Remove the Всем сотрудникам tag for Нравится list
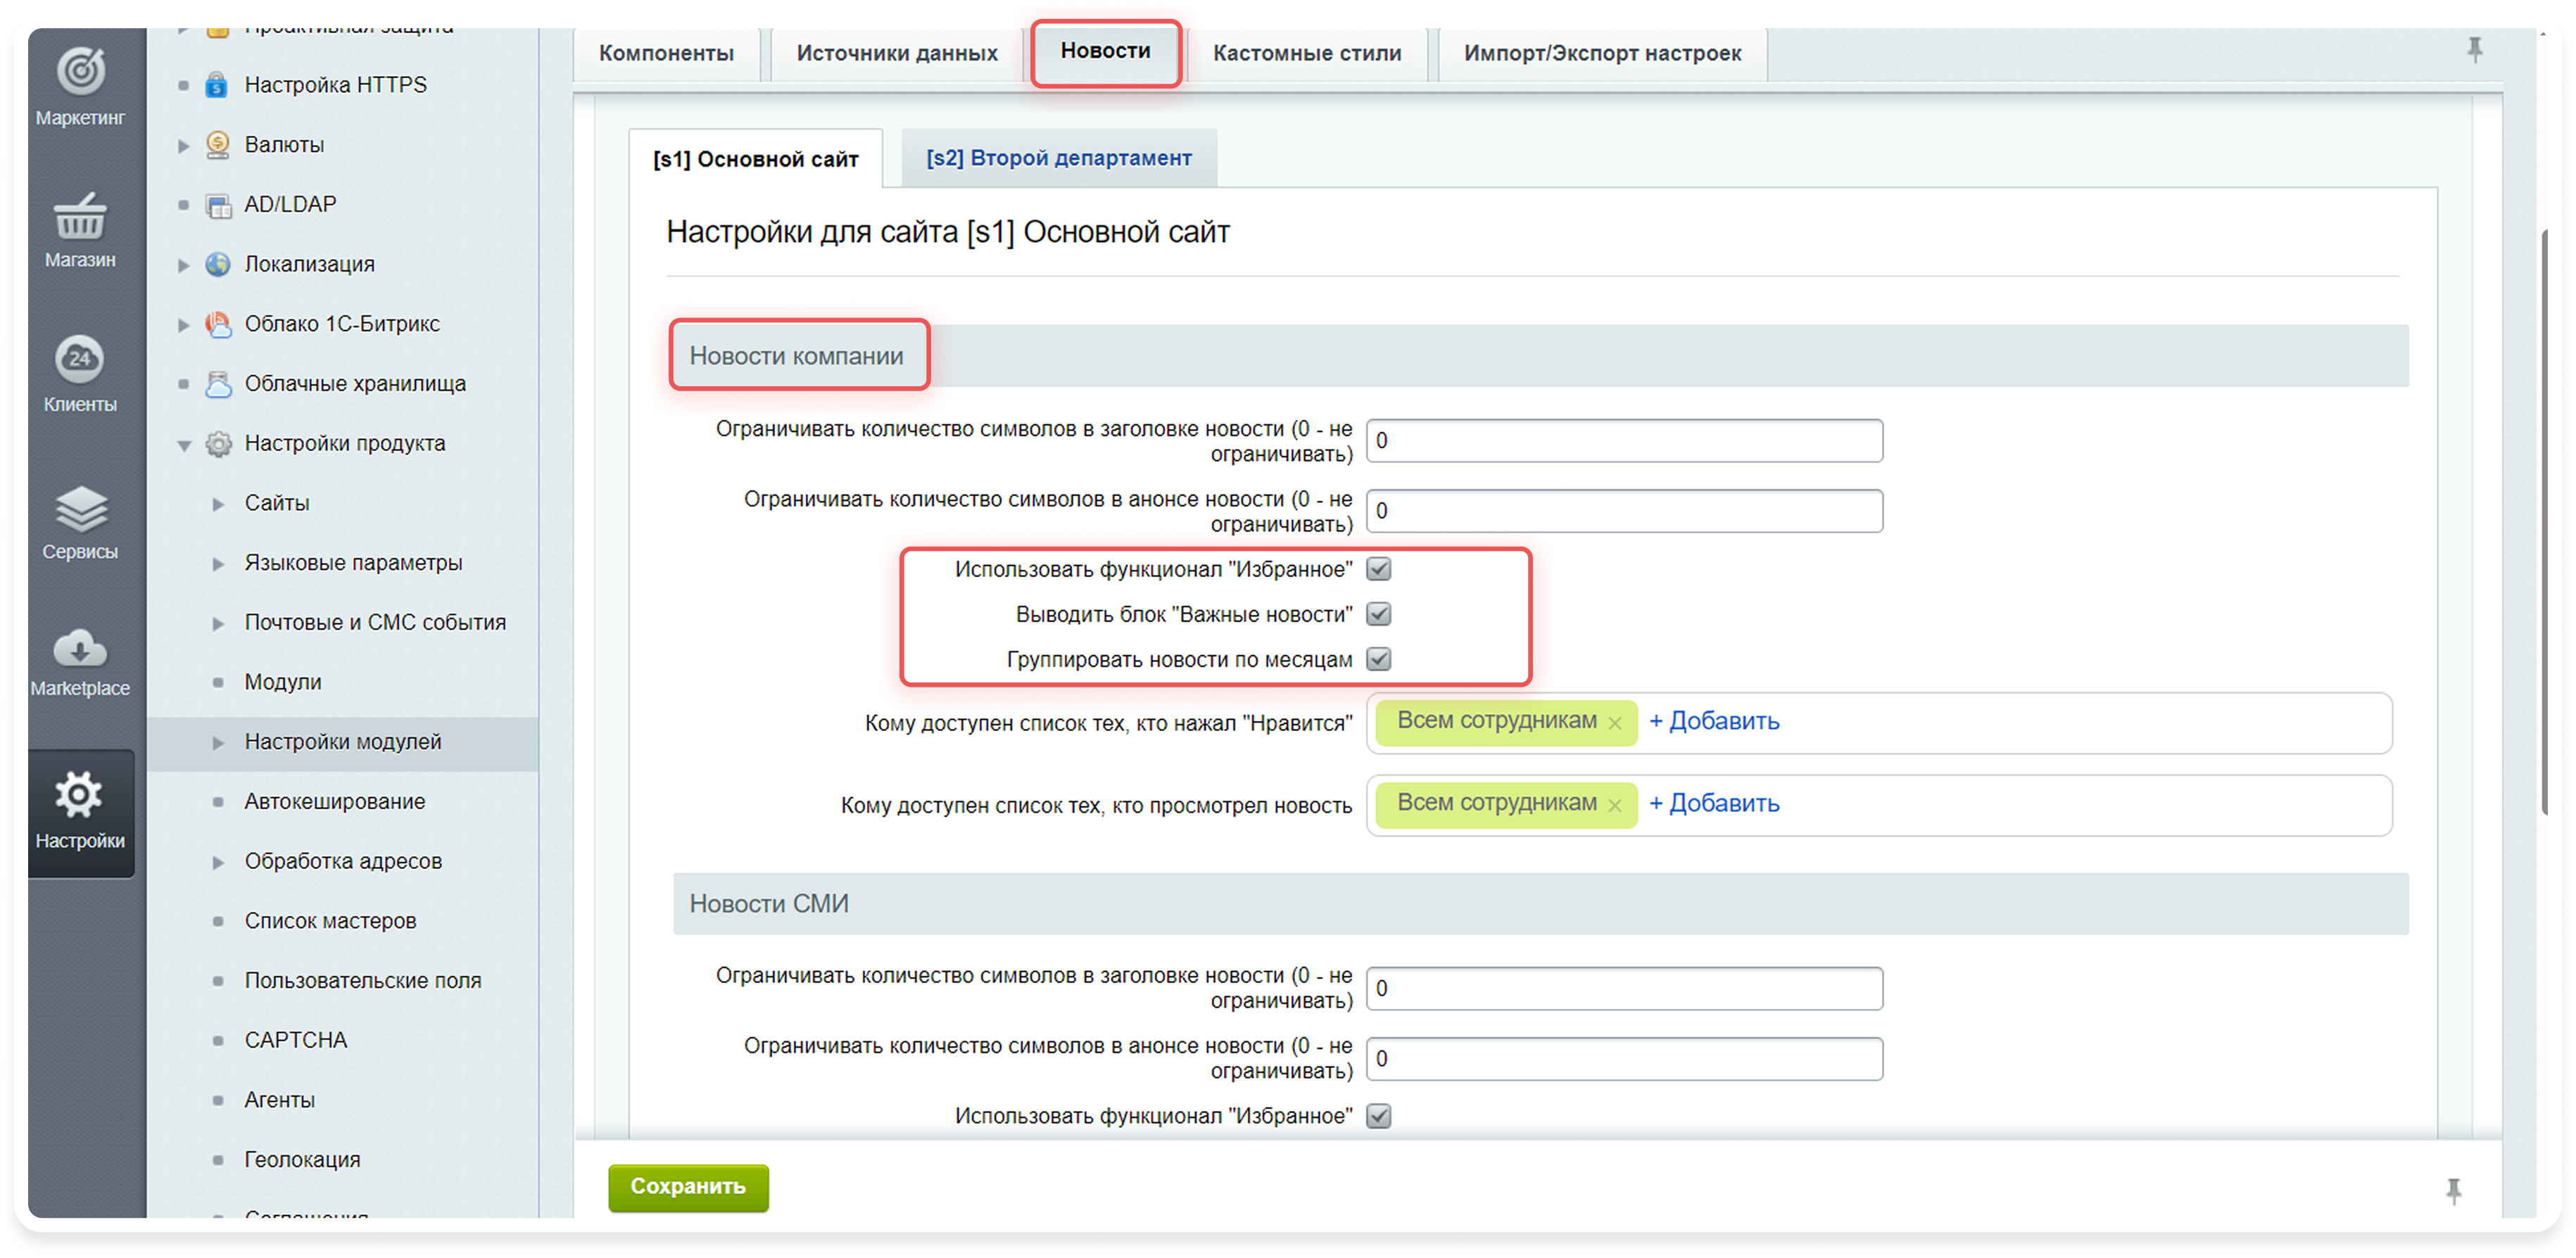Screen dimensions: 2576x1258 (1614, 723)
